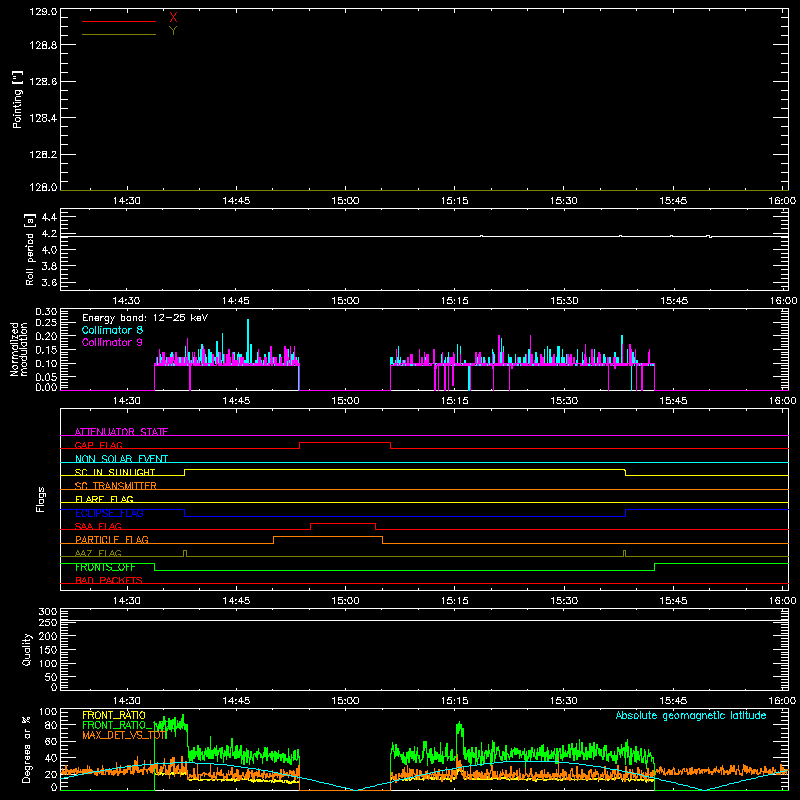Click the ECLIPSE_FLAG label
The width and height of the screenshot is (800, 800).
[x=109, y=513]
